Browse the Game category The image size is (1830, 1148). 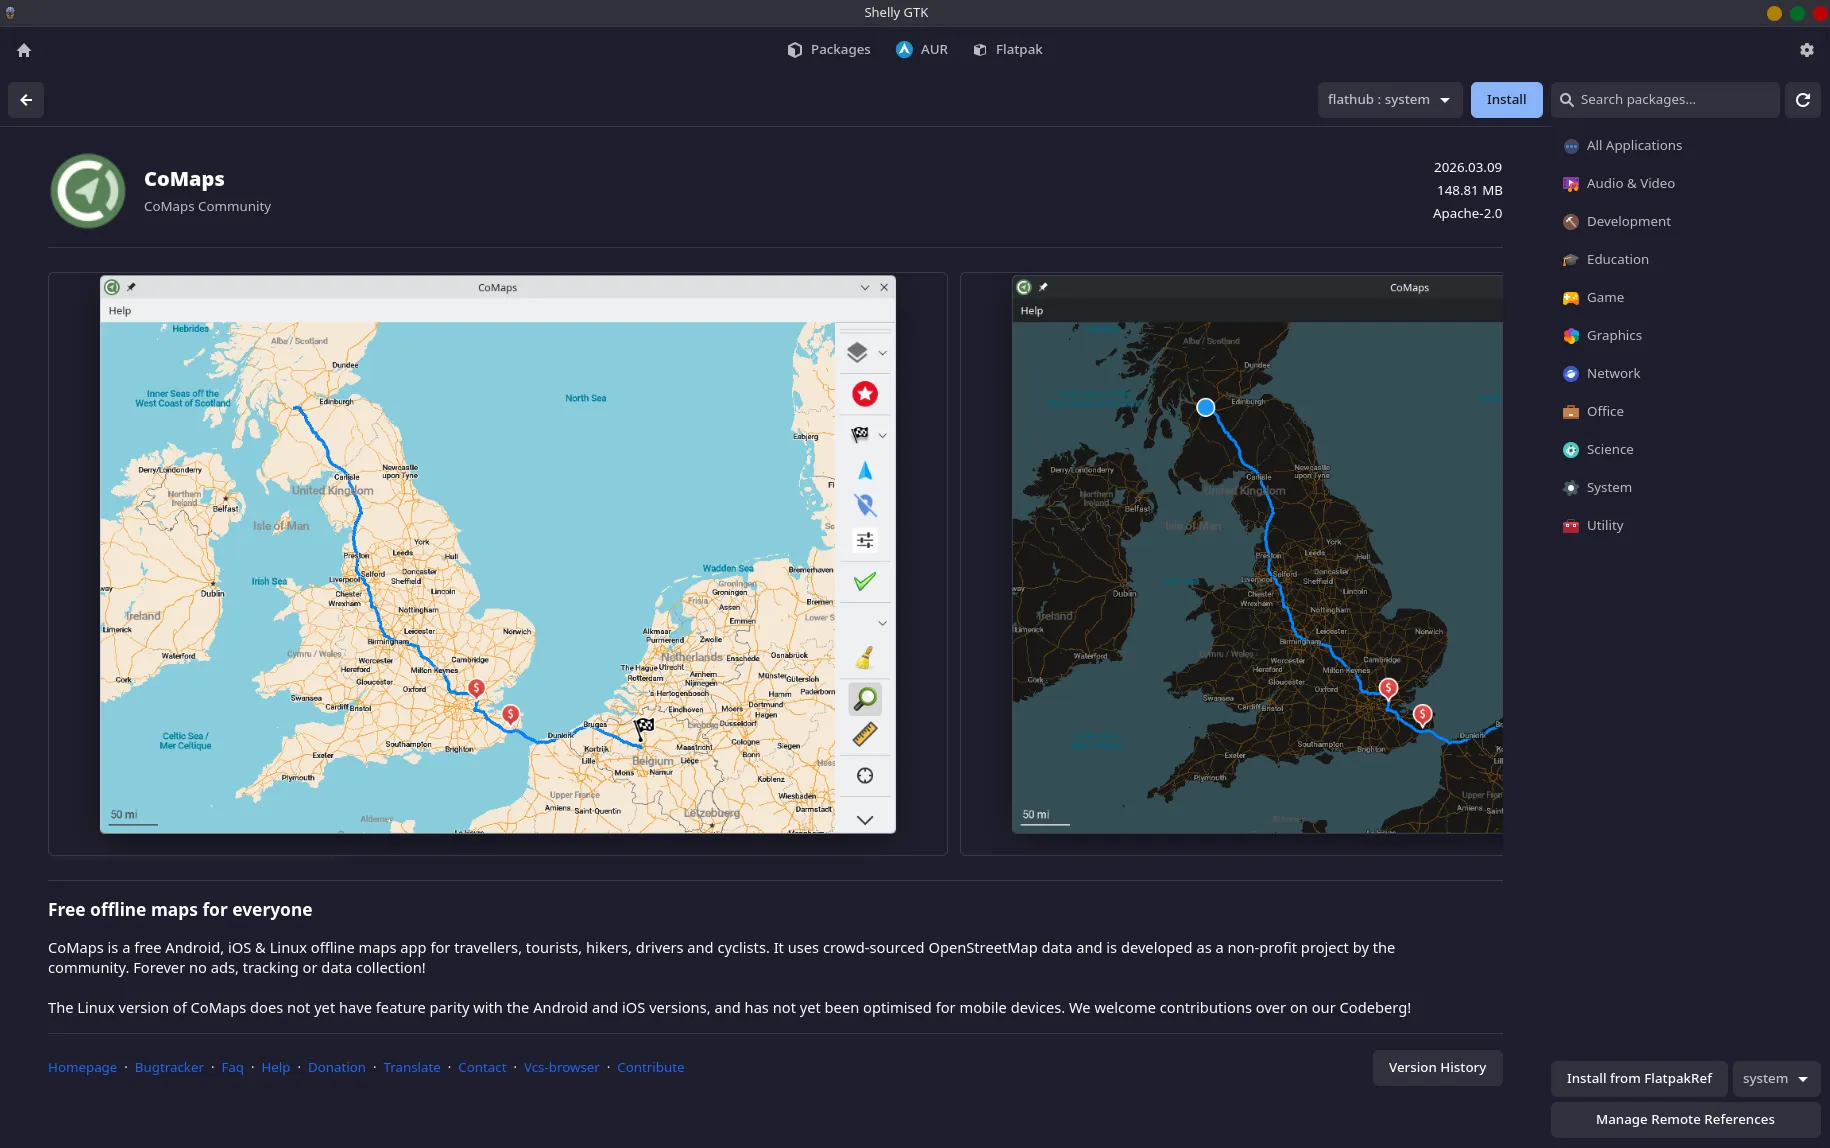[1685, 298]
